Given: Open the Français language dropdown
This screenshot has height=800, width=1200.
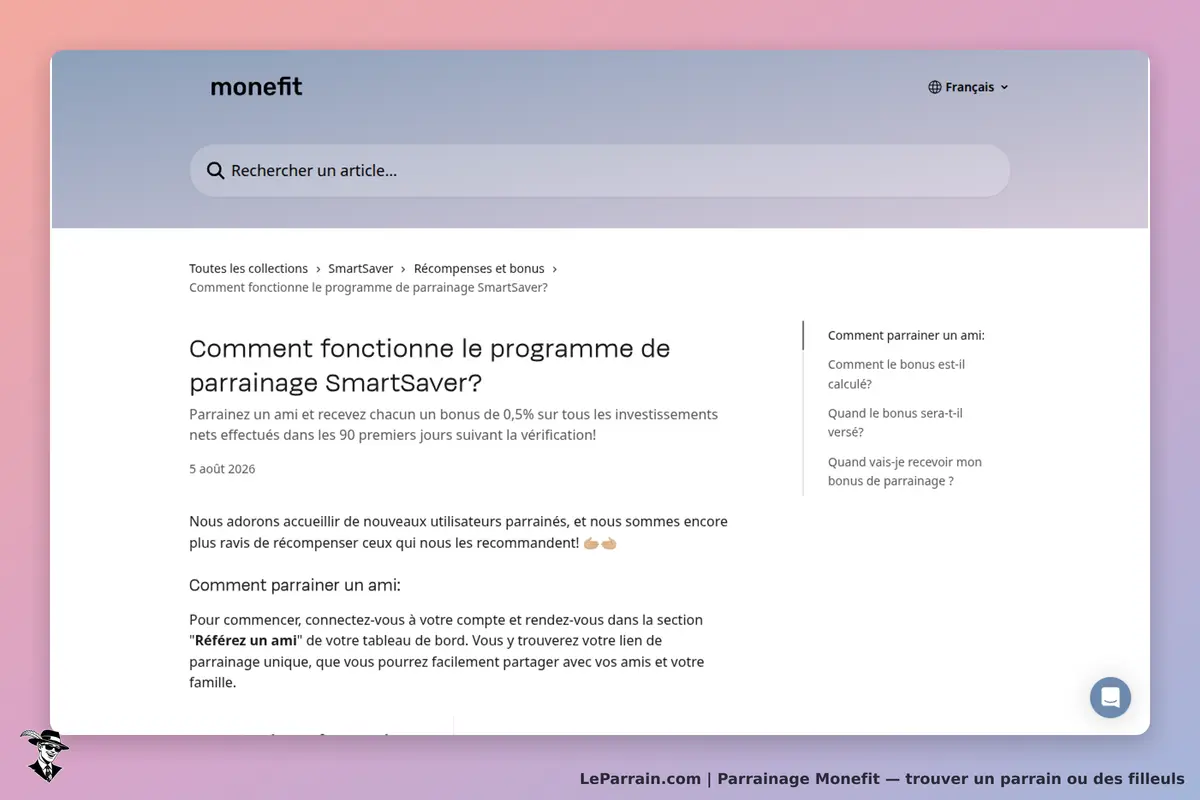Looking at the screenshot, I should click(x=969, y=87).
